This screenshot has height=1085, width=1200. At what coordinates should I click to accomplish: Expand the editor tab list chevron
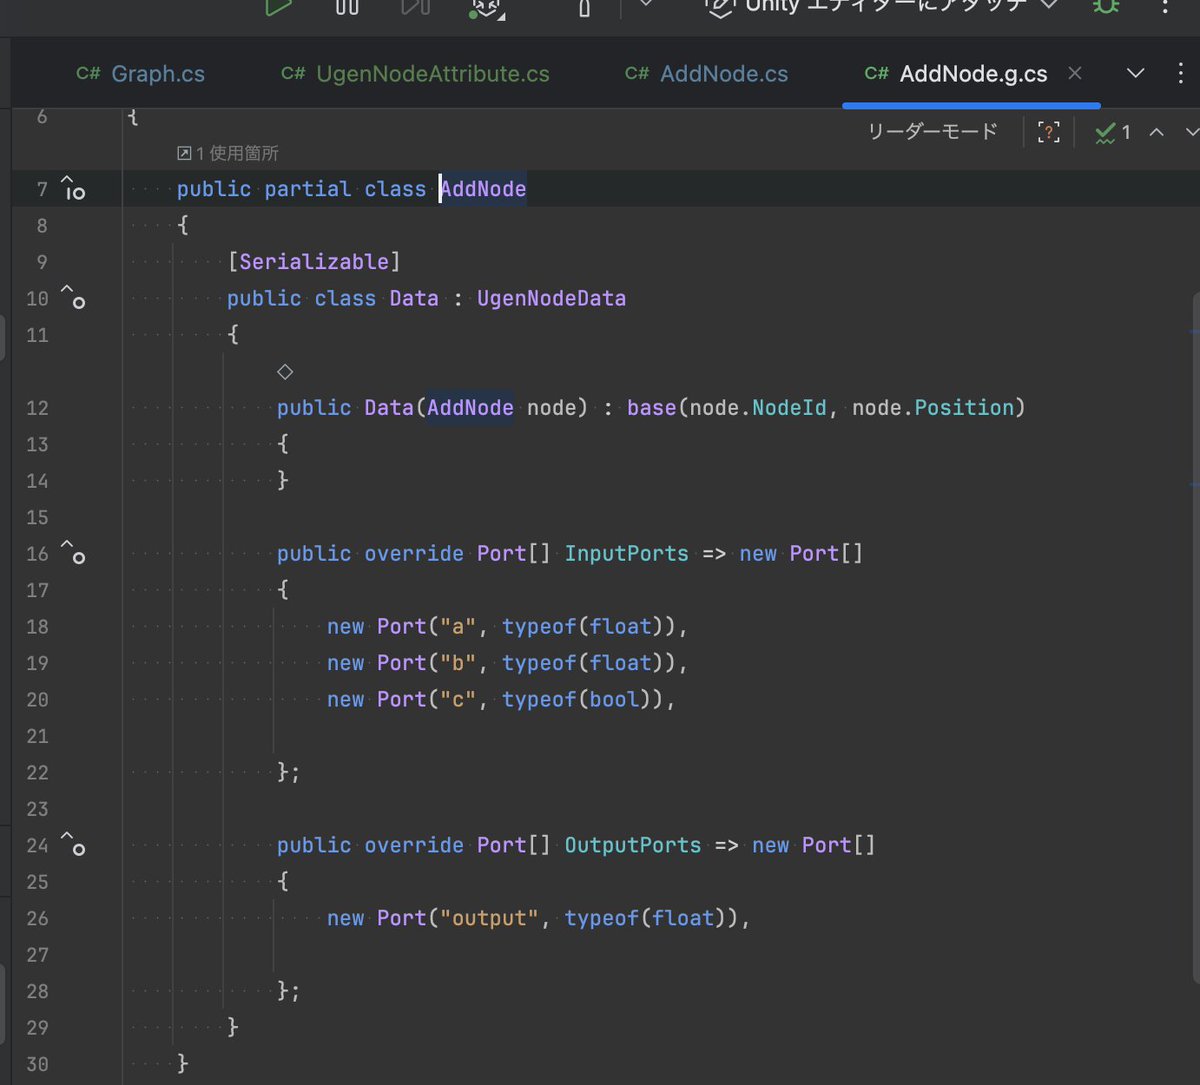pos(1135,73)
